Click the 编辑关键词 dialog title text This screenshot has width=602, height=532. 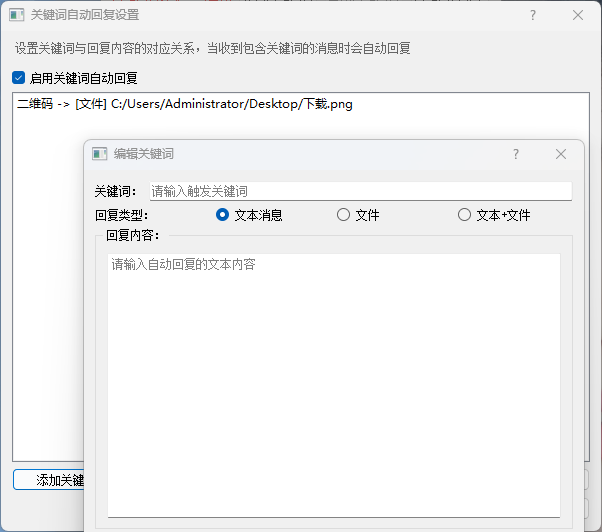(x=144, y=154)
